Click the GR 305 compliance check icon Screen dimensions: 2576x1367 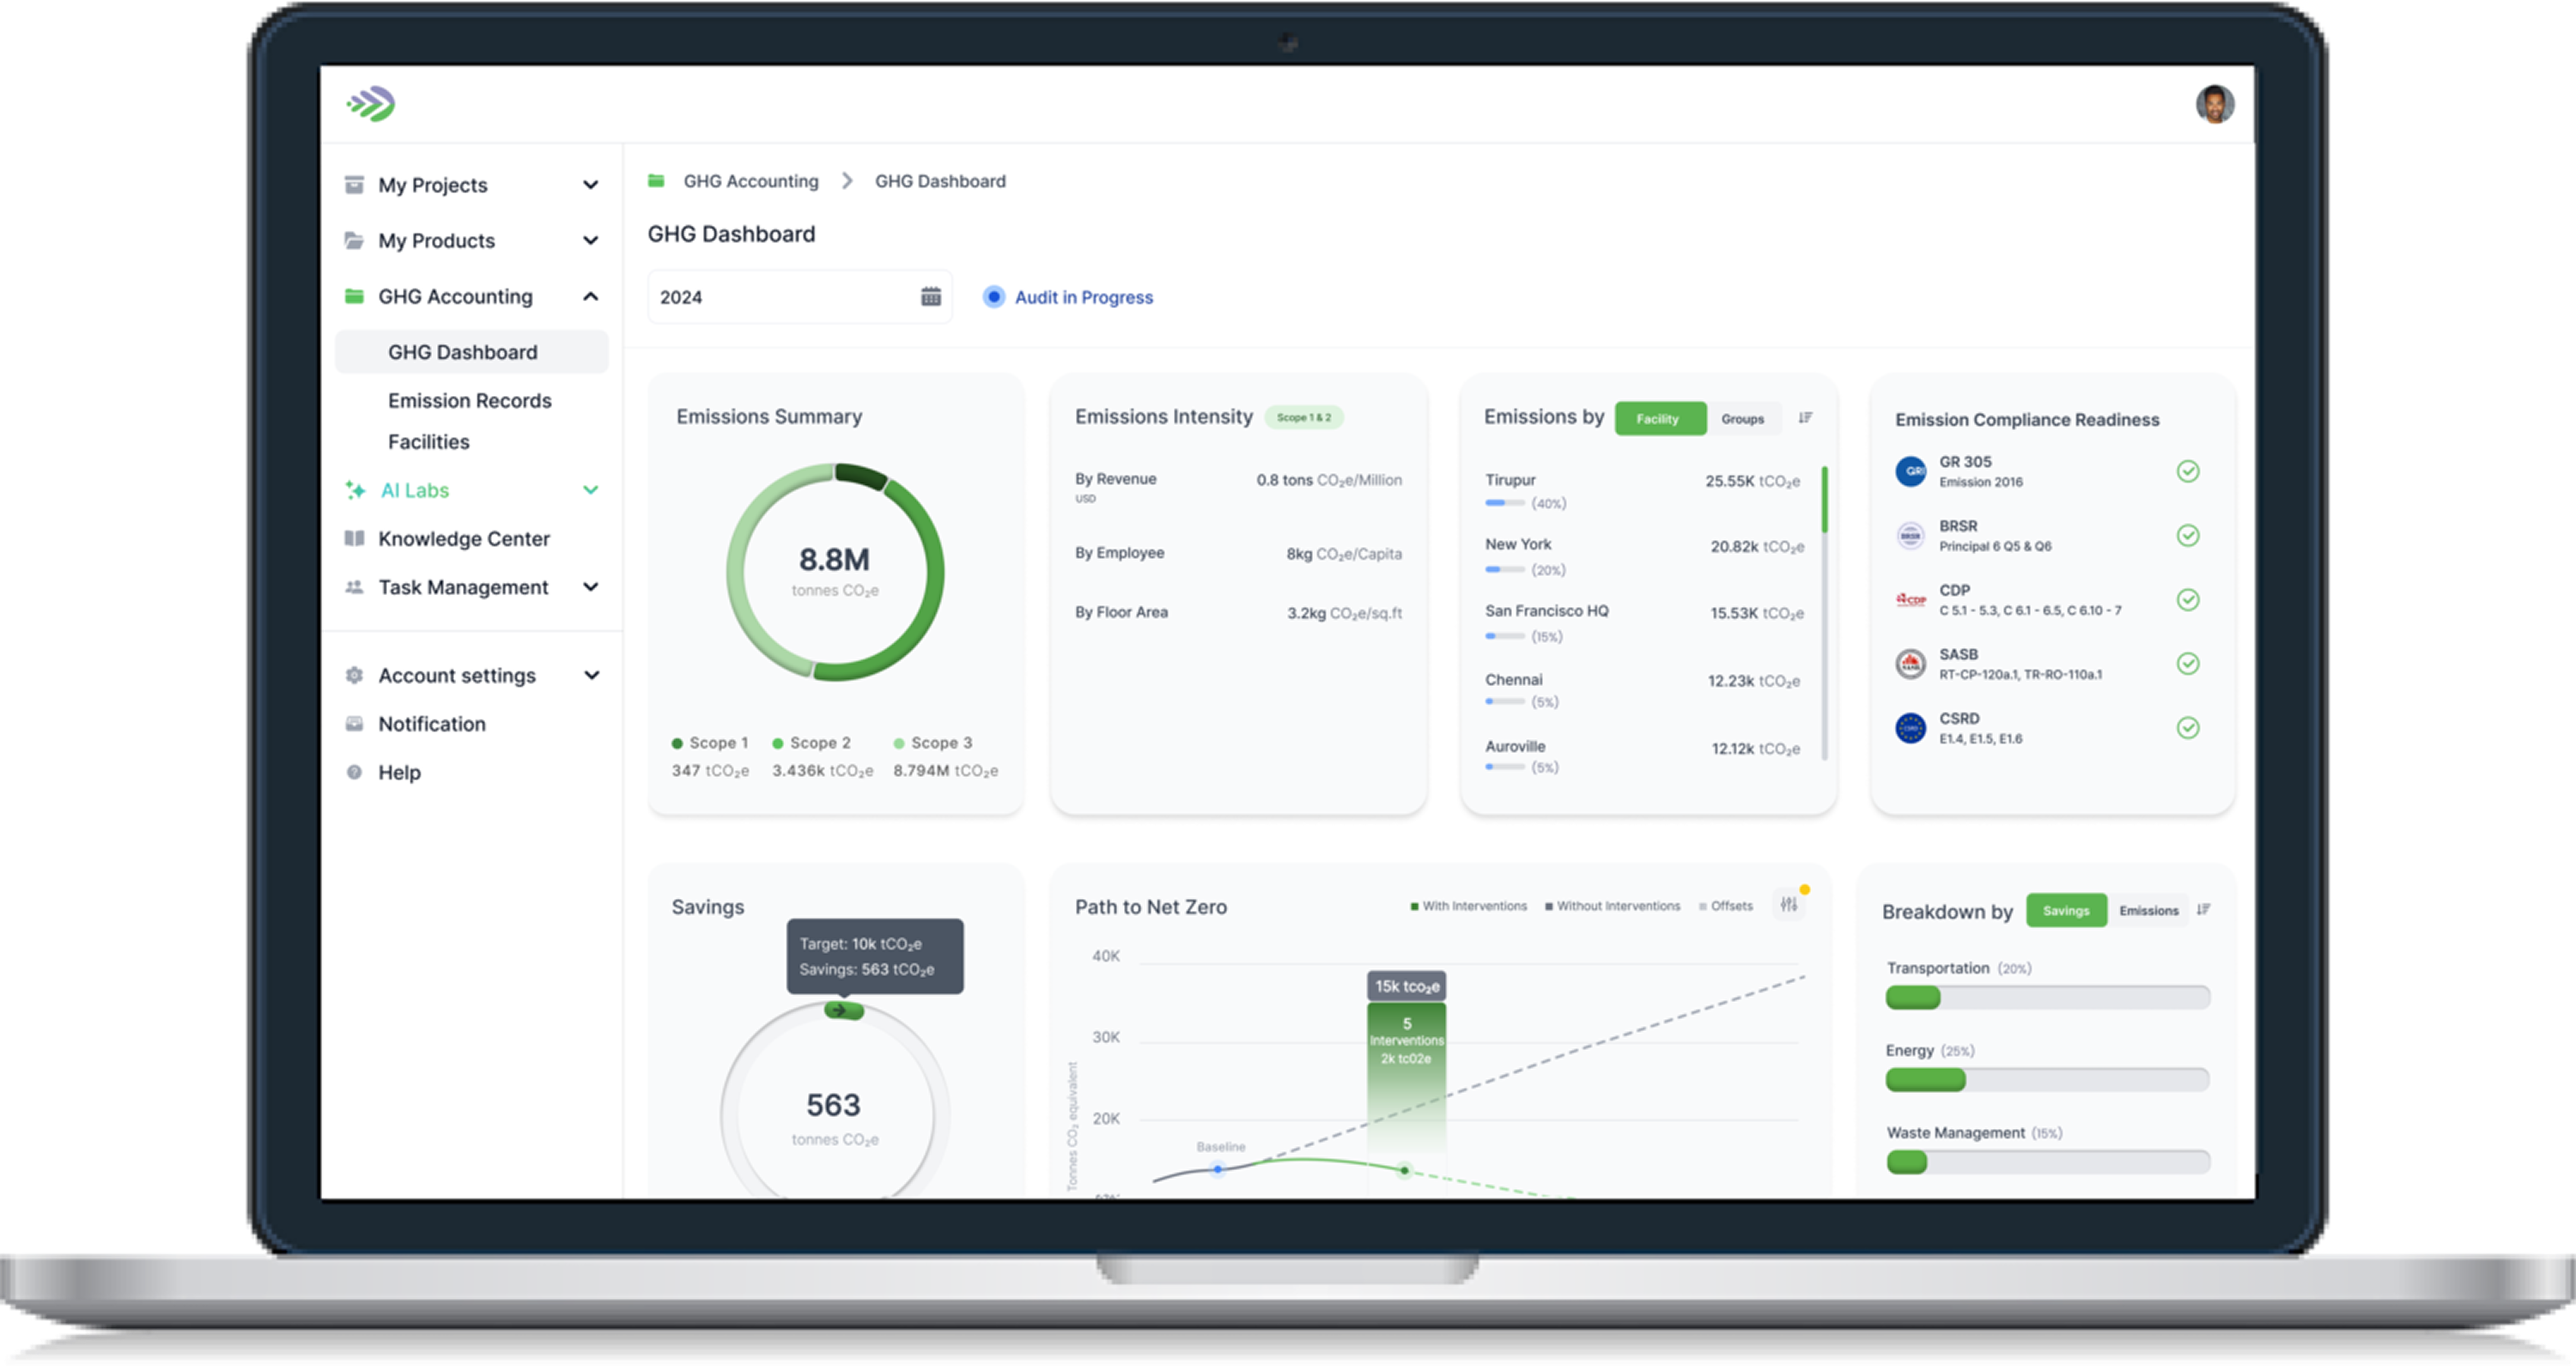coord(2188,471)
